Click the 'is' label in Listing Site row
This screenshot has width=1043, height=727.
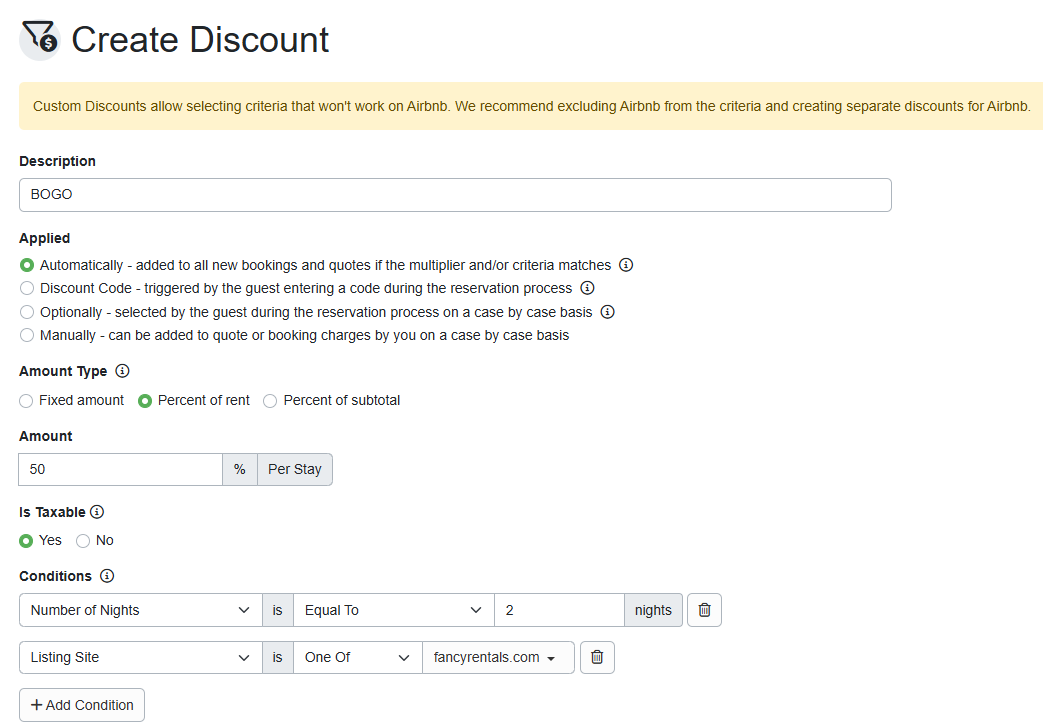278,657
